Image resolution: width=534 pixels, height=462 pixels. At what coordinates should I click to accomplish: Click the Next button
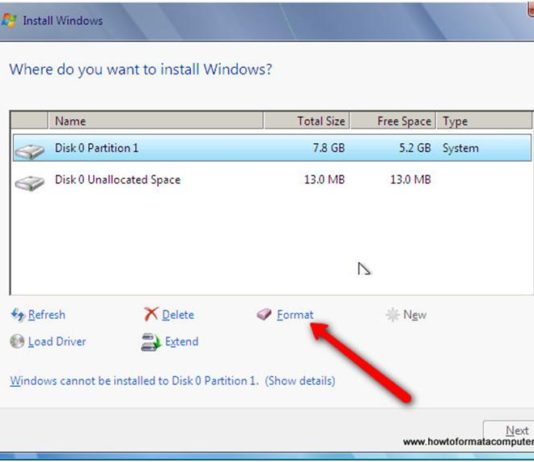click(509, 431)
